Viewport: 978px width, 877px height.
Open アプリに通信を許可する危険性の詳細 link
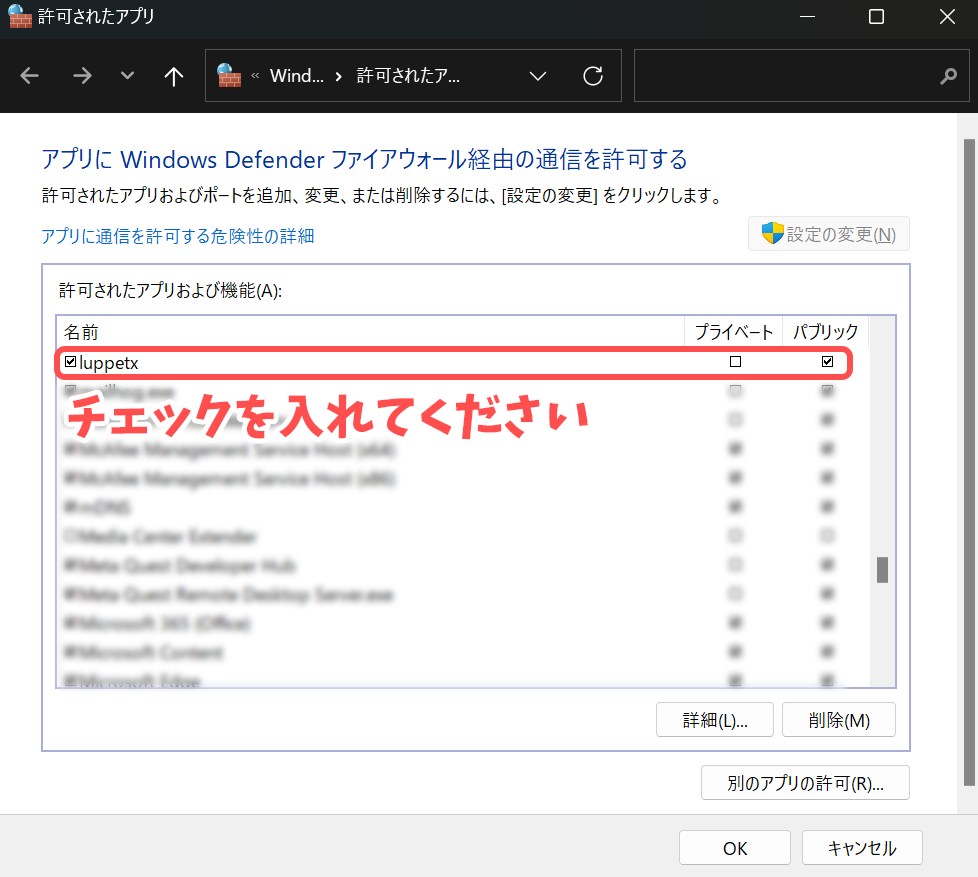tap(178, 236)
